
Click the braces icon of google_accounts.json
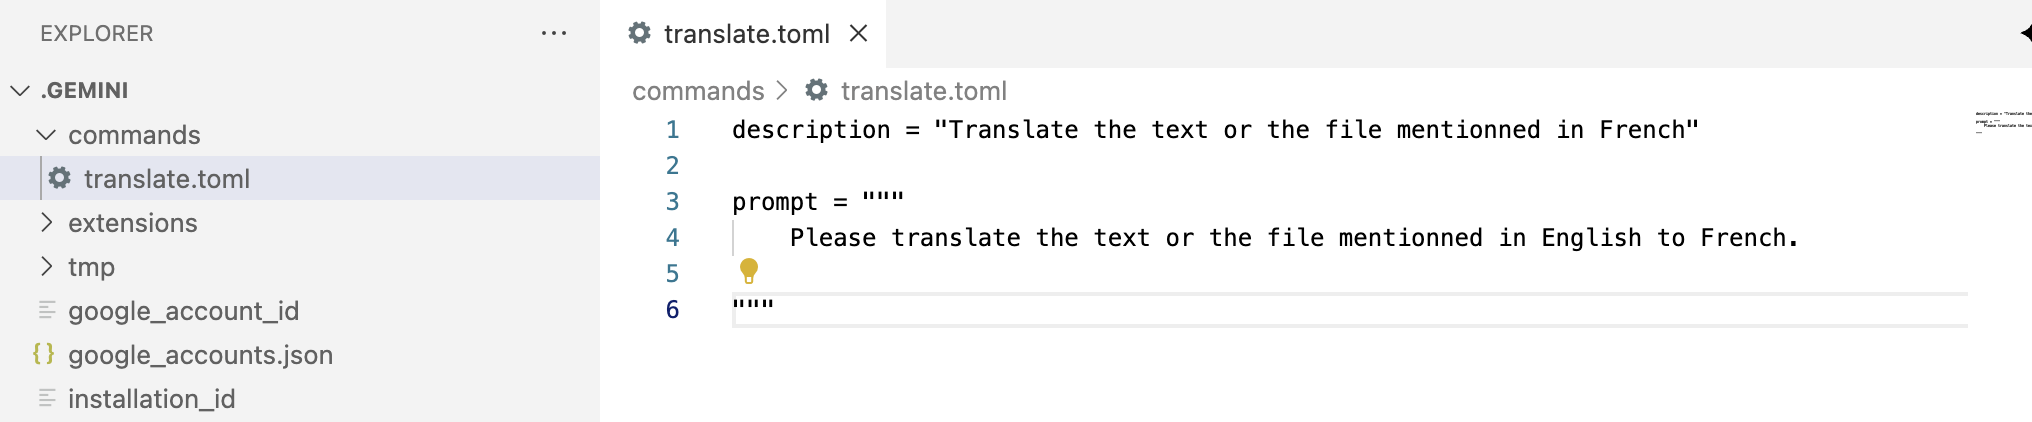click(43, 354)
